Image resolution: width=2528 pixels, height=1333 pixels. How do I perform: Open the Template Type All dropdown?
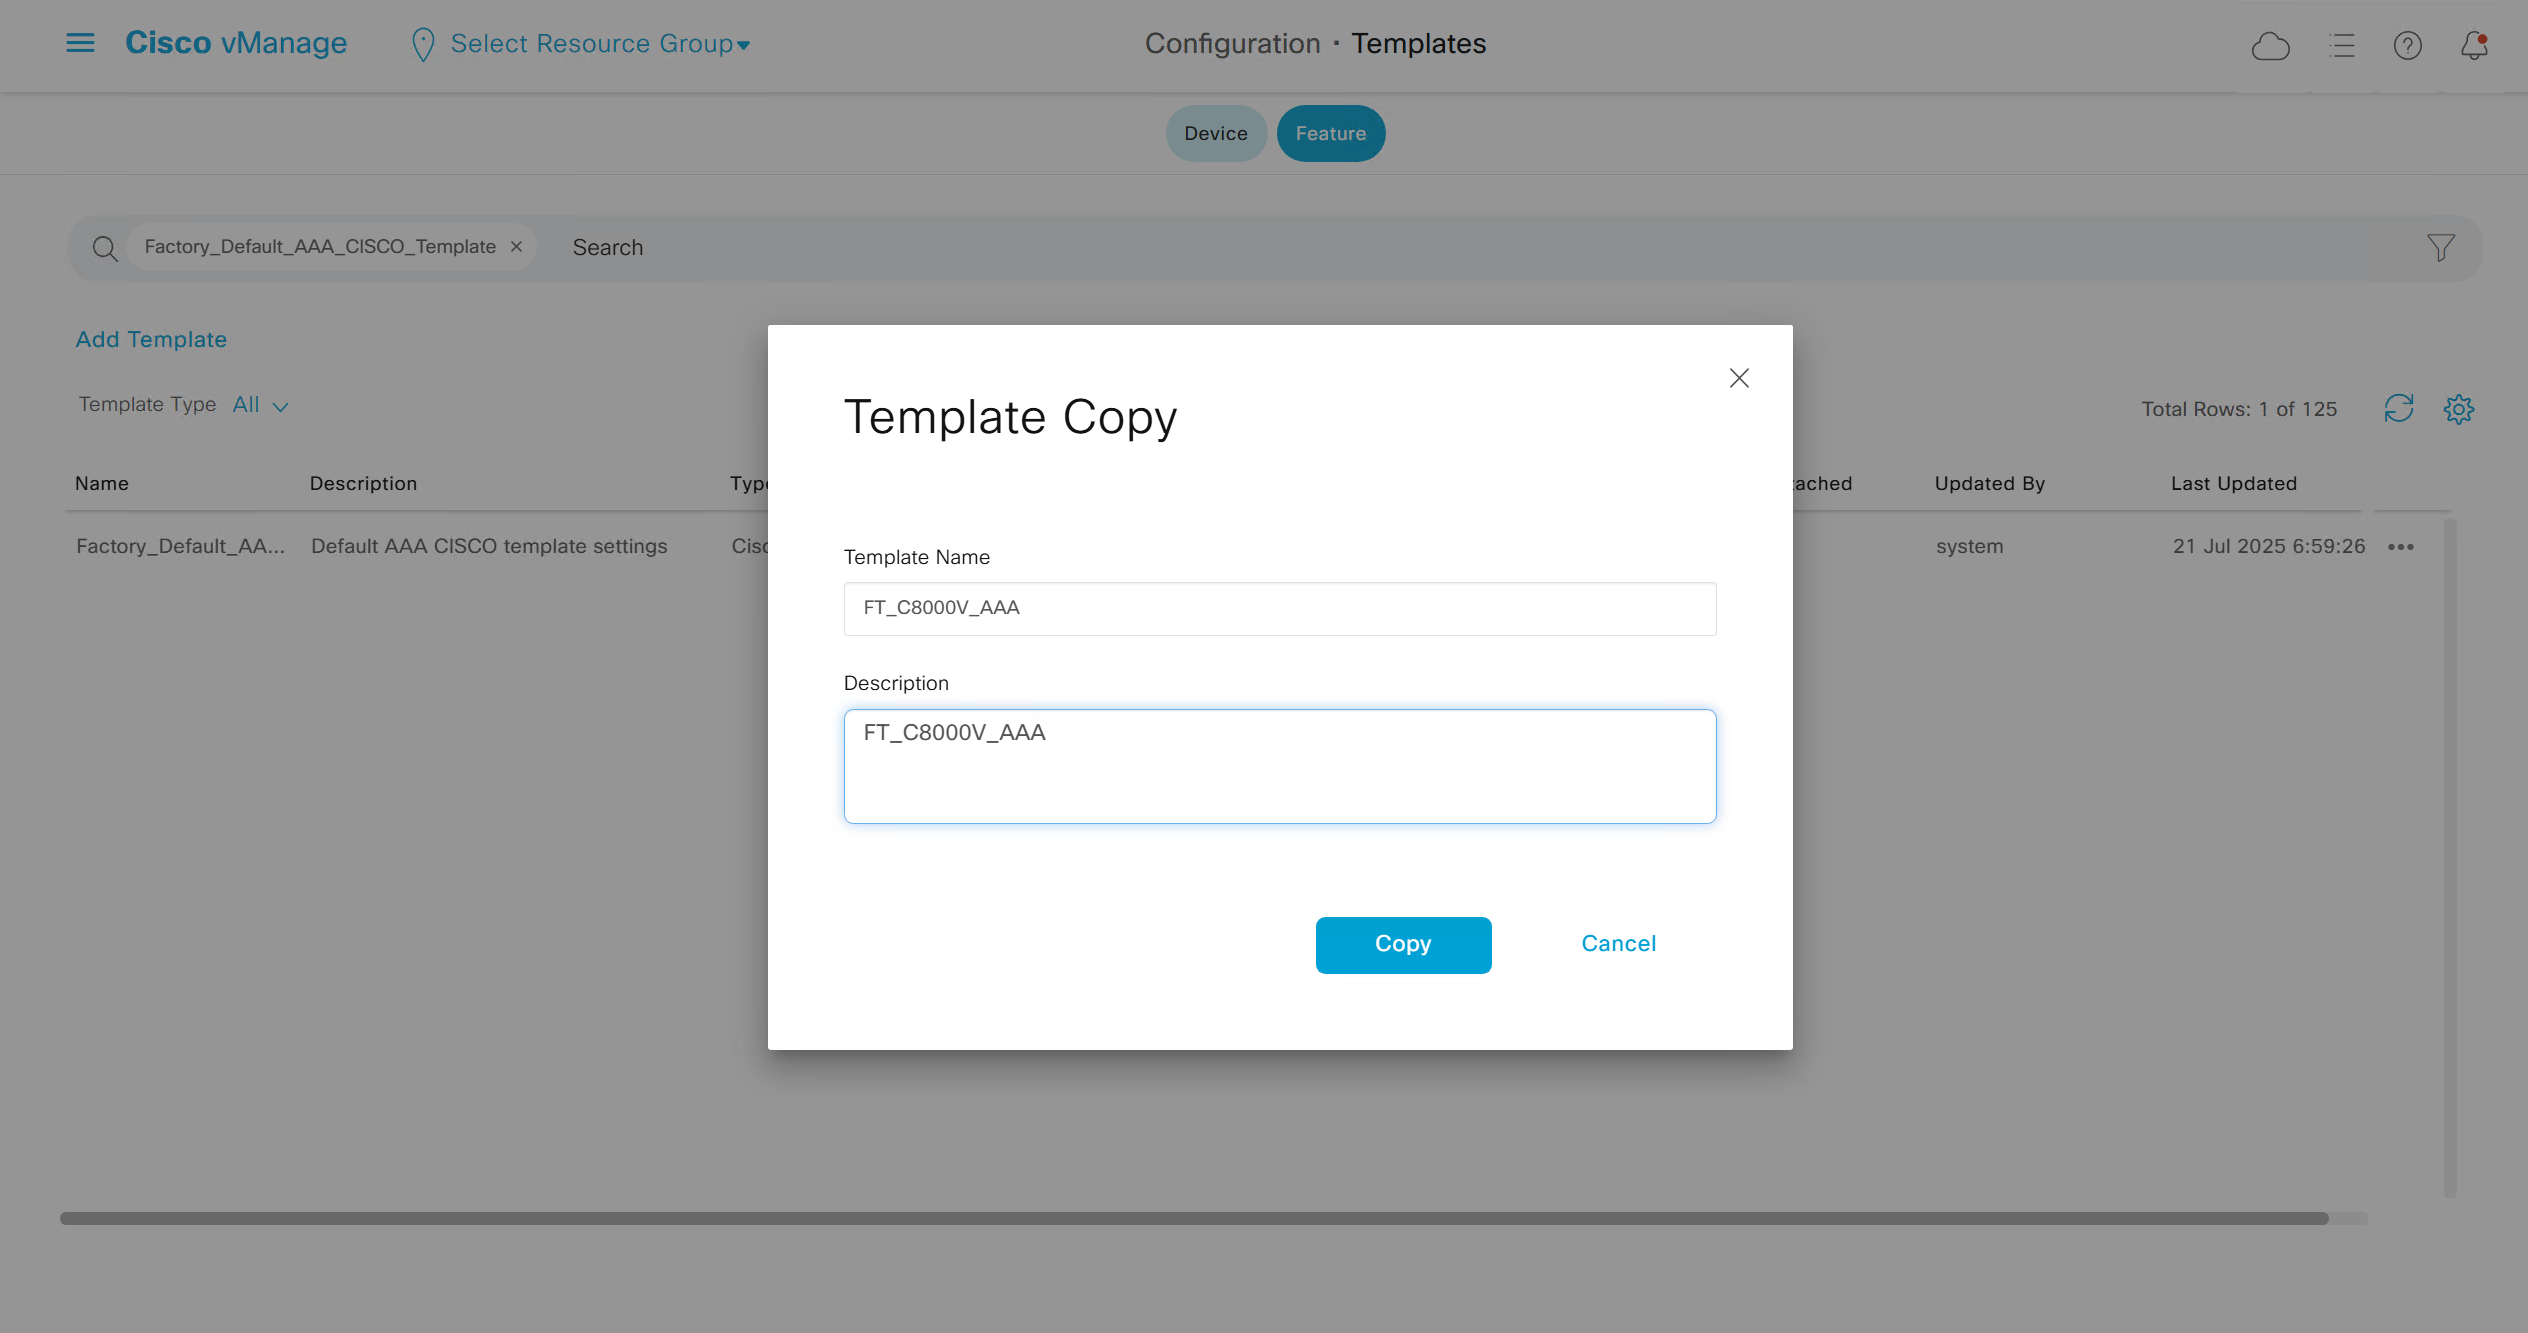[260, 405]
